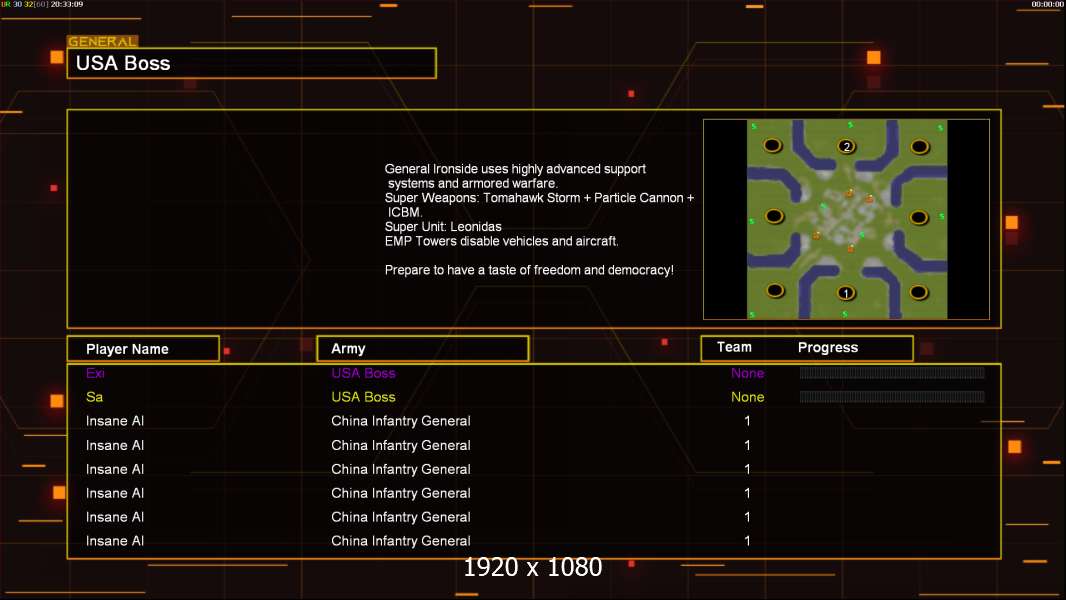The height and width of the screenshot is (600, 1066).
Task: Select the minimap's top-right corner start oval
Action: [x=920, y=147]
